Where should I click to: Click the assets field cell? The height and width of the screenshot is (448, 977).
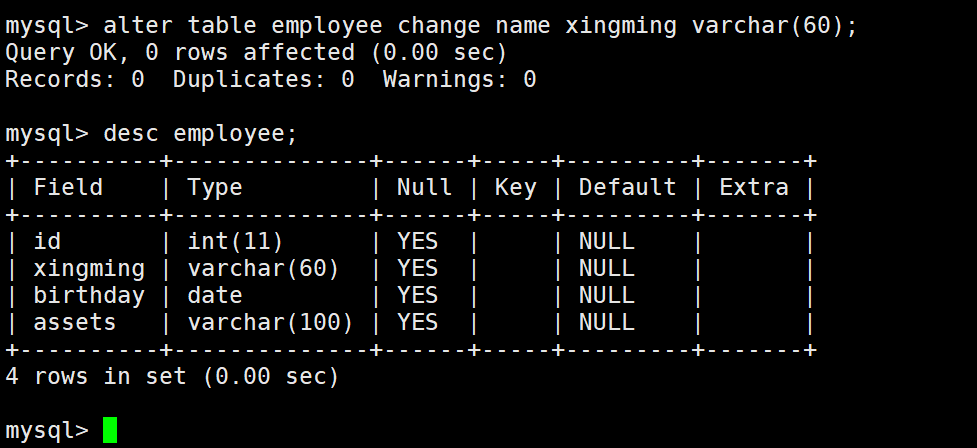point(75,322)
